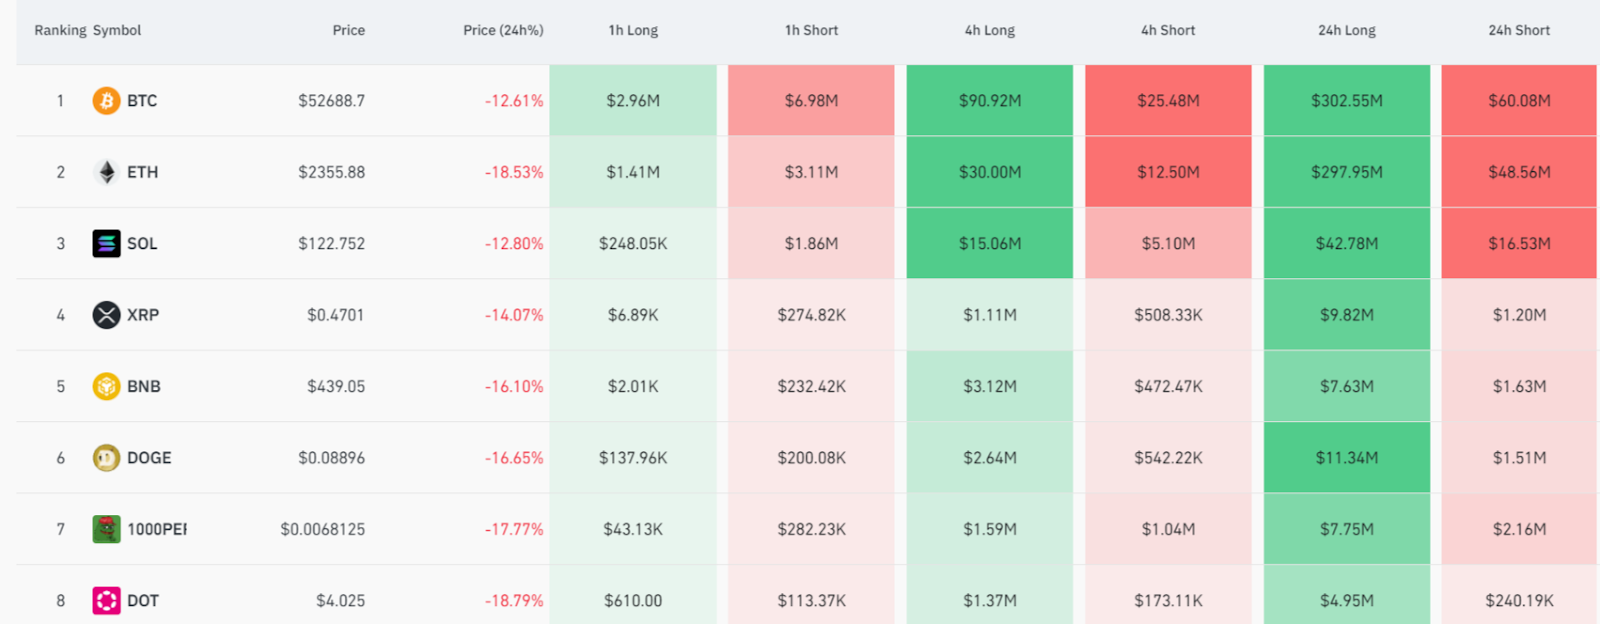Select ETH 4h Short cell $12.50M
The height and width of the screenshot is (624, 1600).
(x=1168, y=172)
